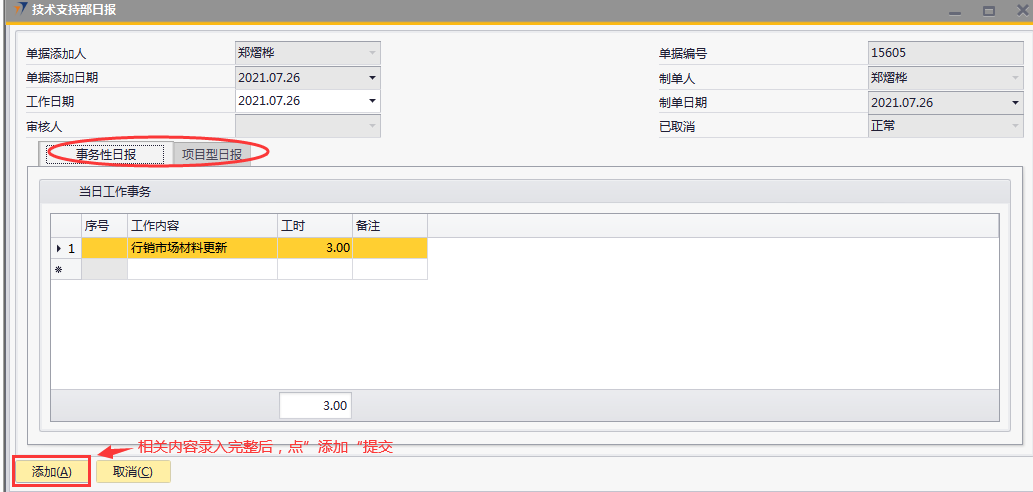1033x492 pixels.
Task: Click the new row asterisk marker
Action: 58,270
